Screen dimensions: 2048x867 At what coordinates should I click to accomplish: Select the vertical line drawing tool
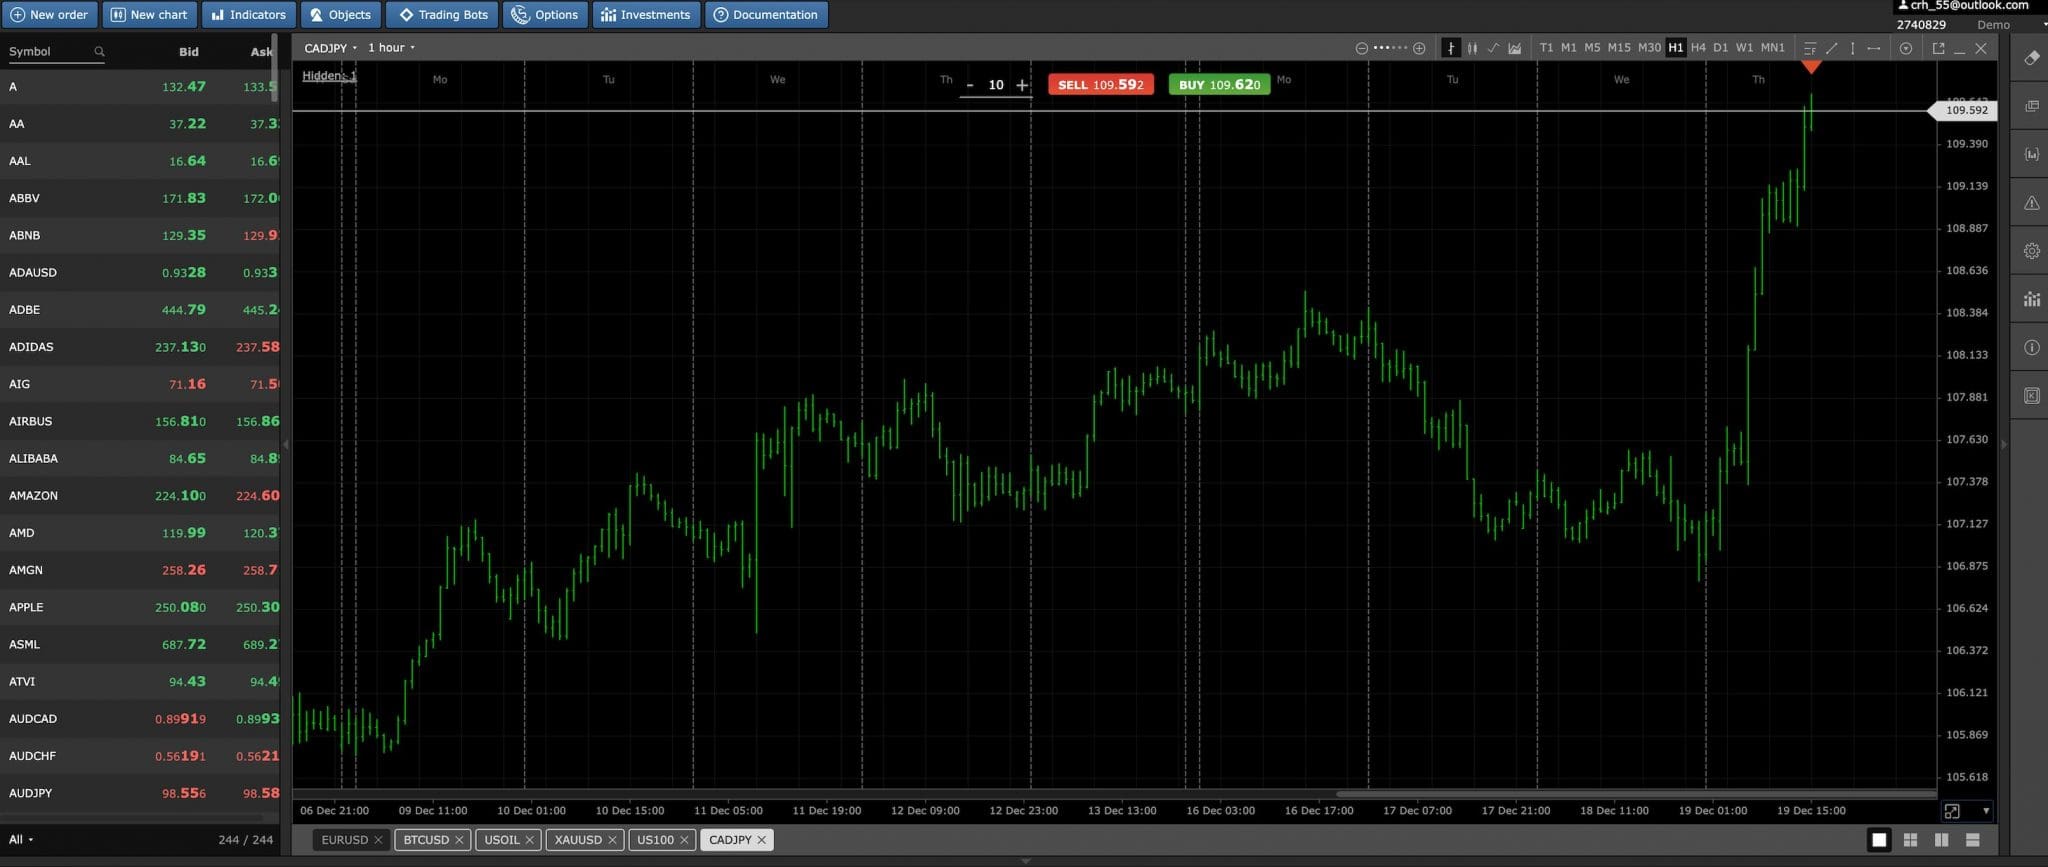point(1853,48)
